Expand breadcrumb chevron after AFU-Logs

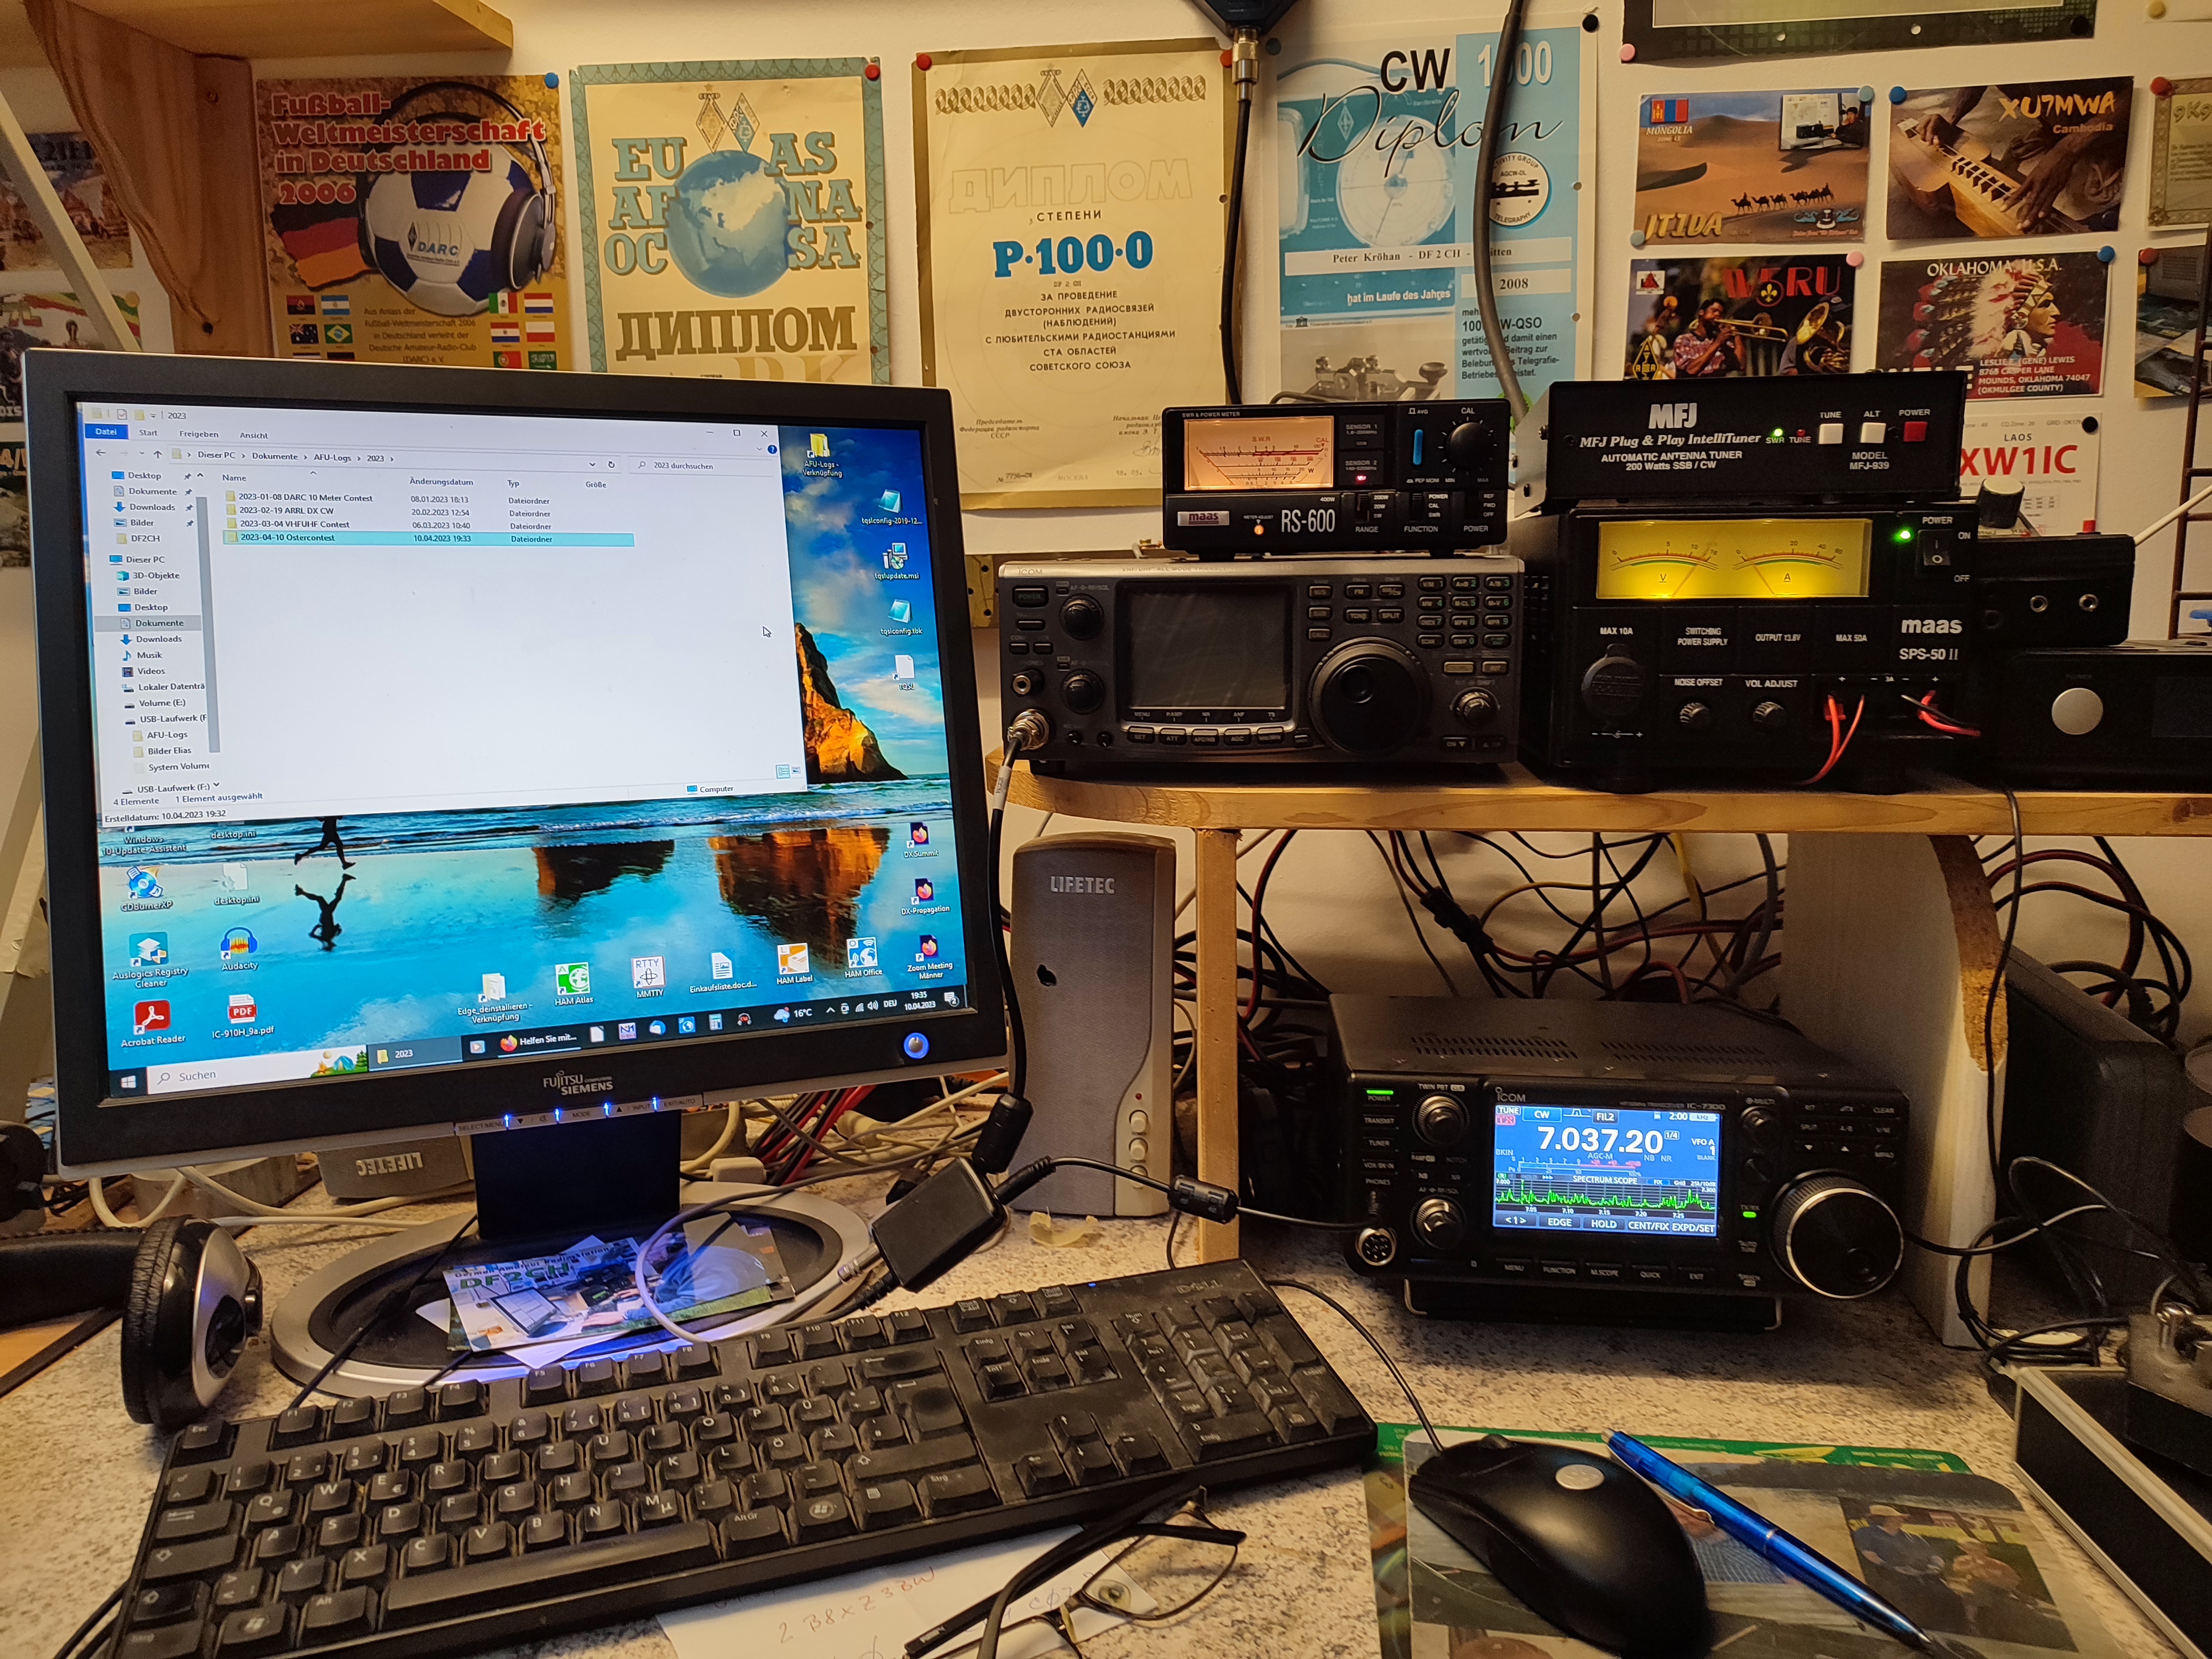[x=359, y=458]
